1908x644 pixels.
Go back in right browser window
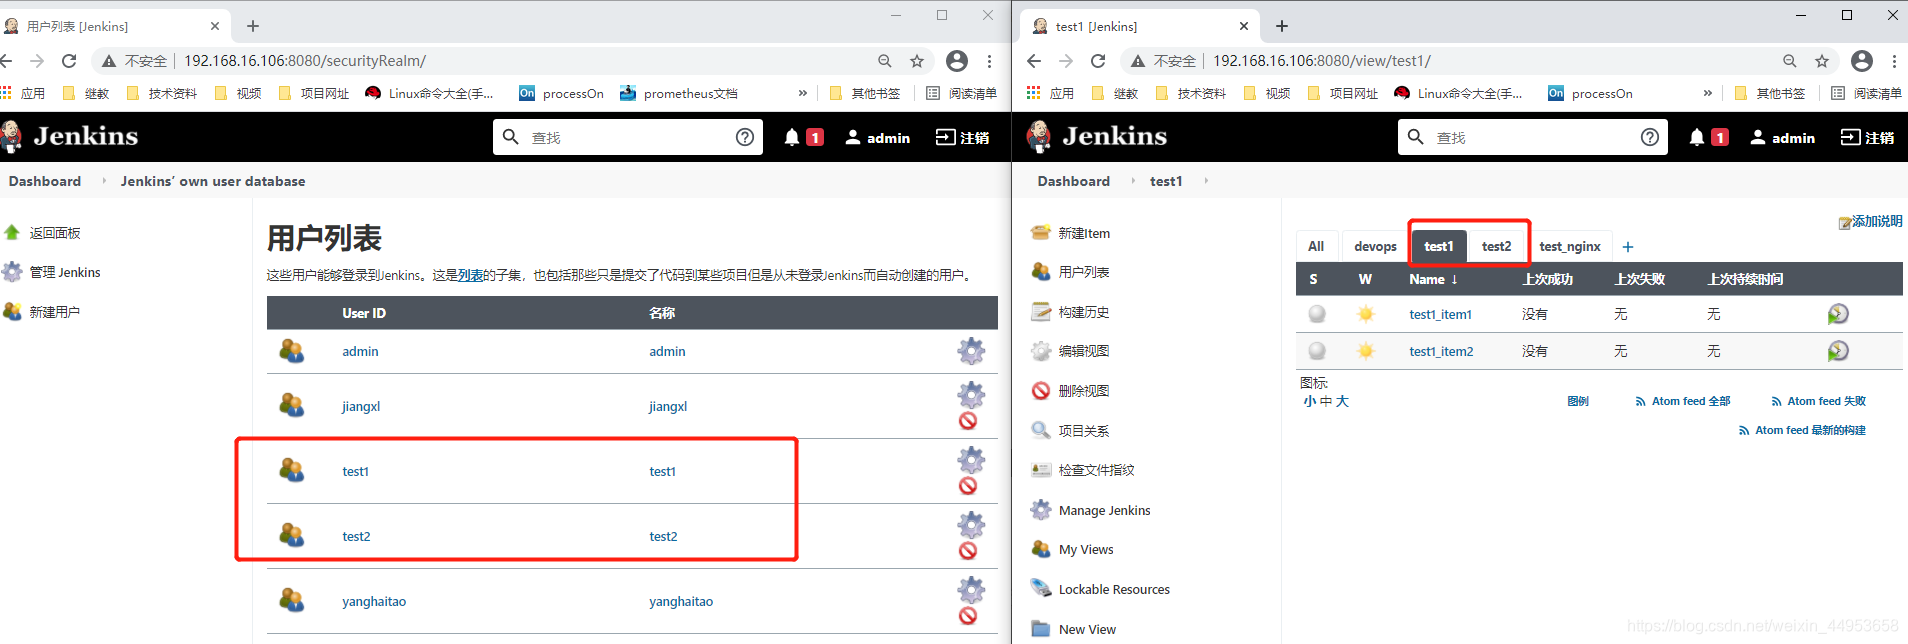click(x=1034, y=61)
